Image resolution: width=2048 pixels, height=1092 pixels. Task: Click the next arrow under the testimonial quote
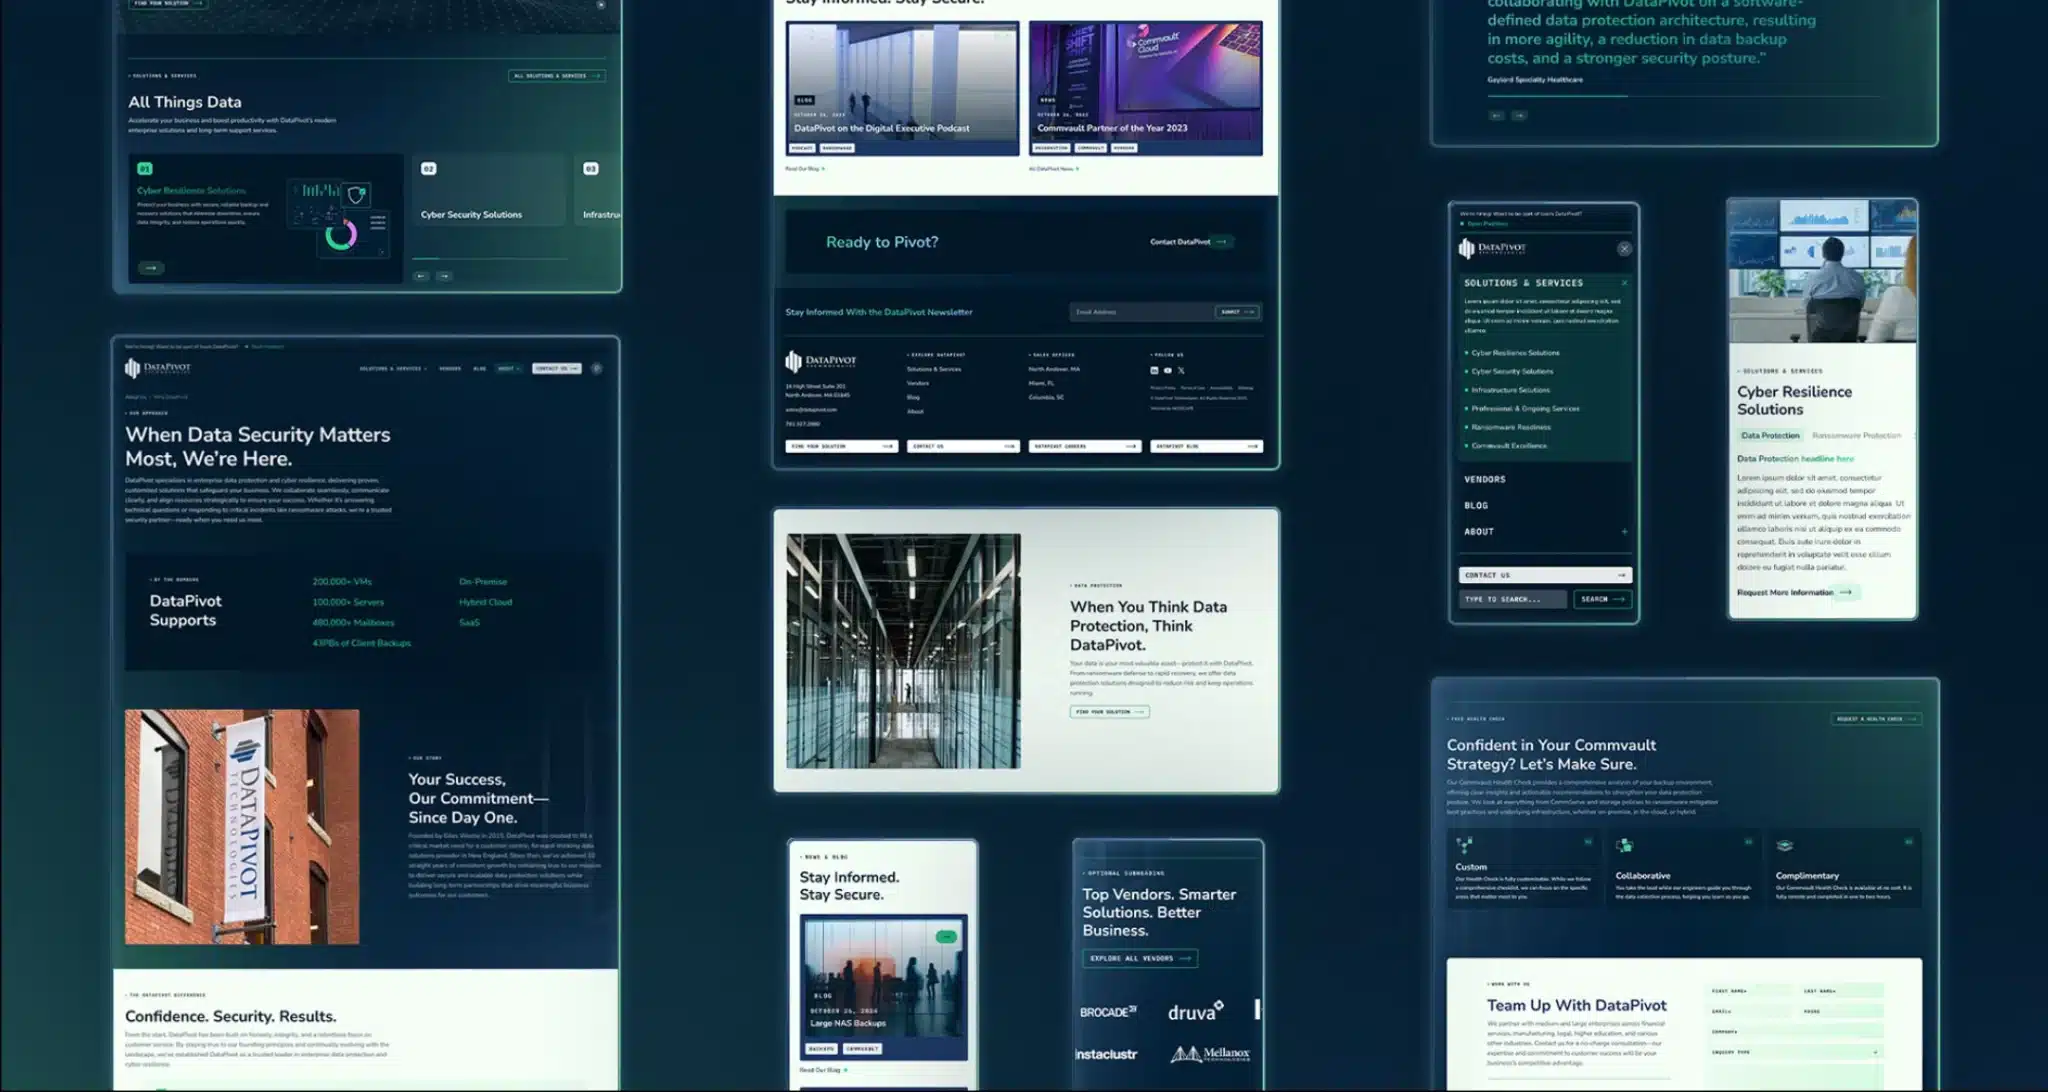click(x=1519, y=116)
